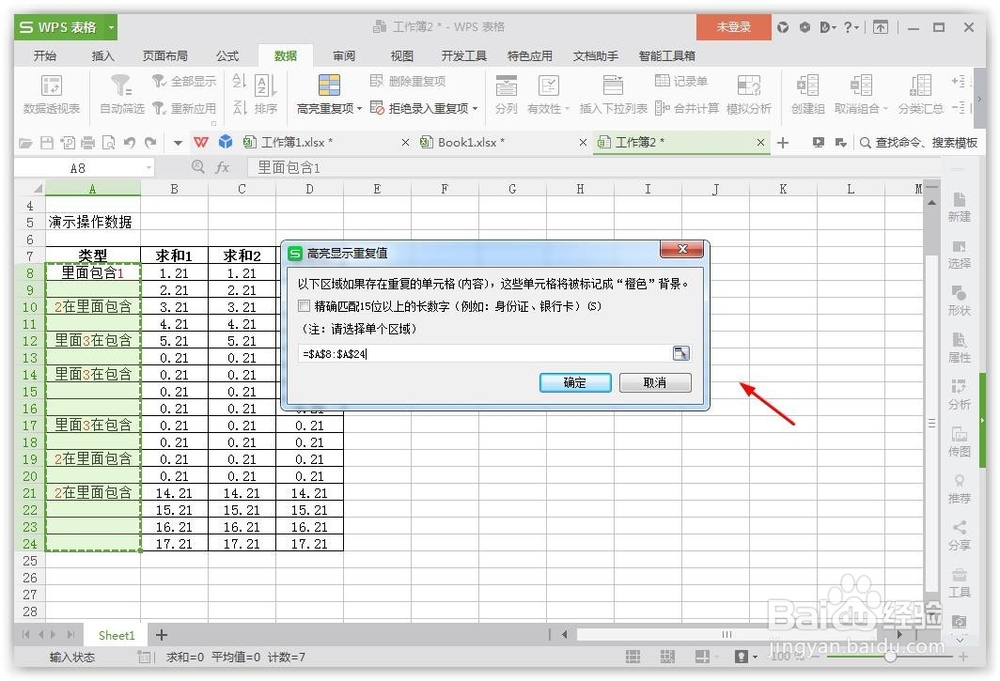Switch to 工作簿1.xlsx document tab
1000x681 pixels.
(x=325, y=142)
